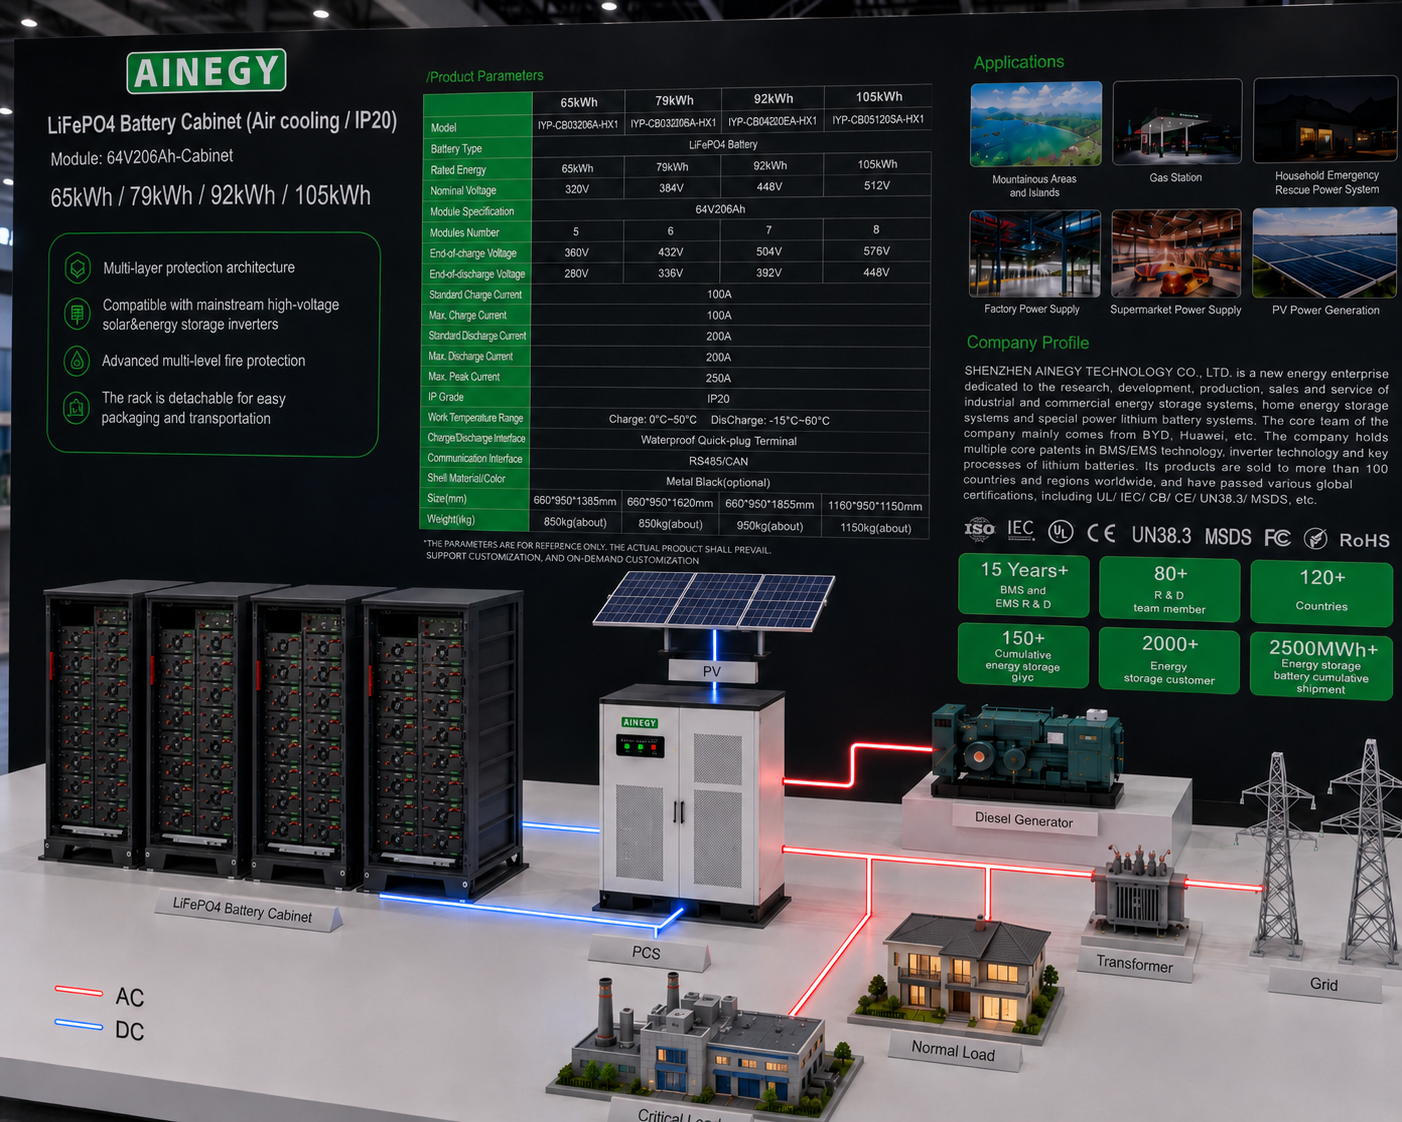Select the indicator panel on the PCS cabinet
Screen dimensions: 1402x1122
coord(640,746)
